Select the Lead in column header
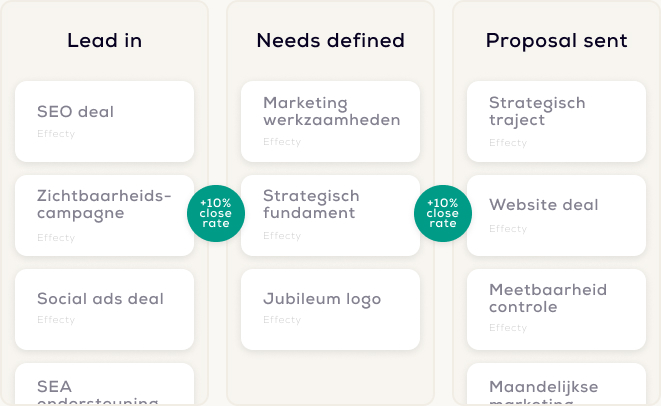Viewport: 661px width, 406px height. pos(104,41)
